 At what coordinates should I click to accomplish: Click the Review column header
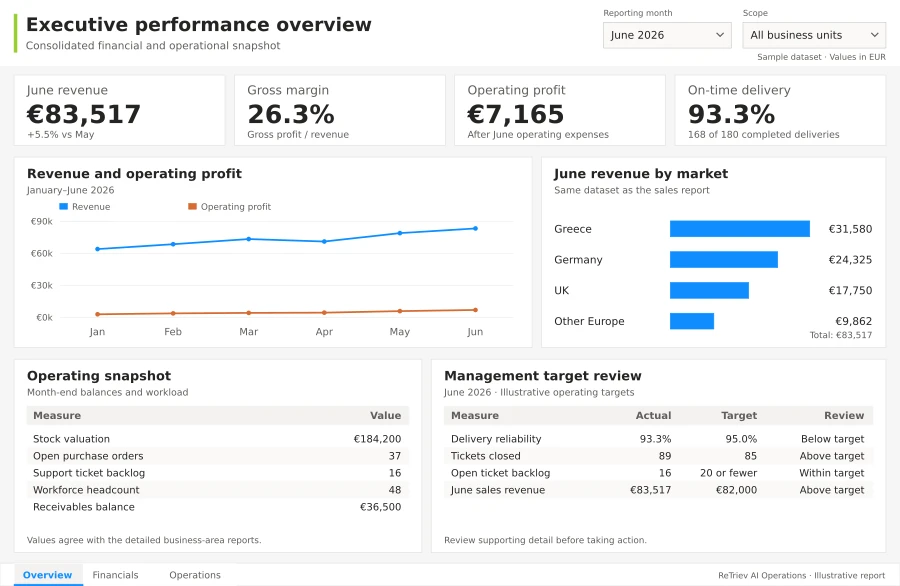(x=844, y=415)
